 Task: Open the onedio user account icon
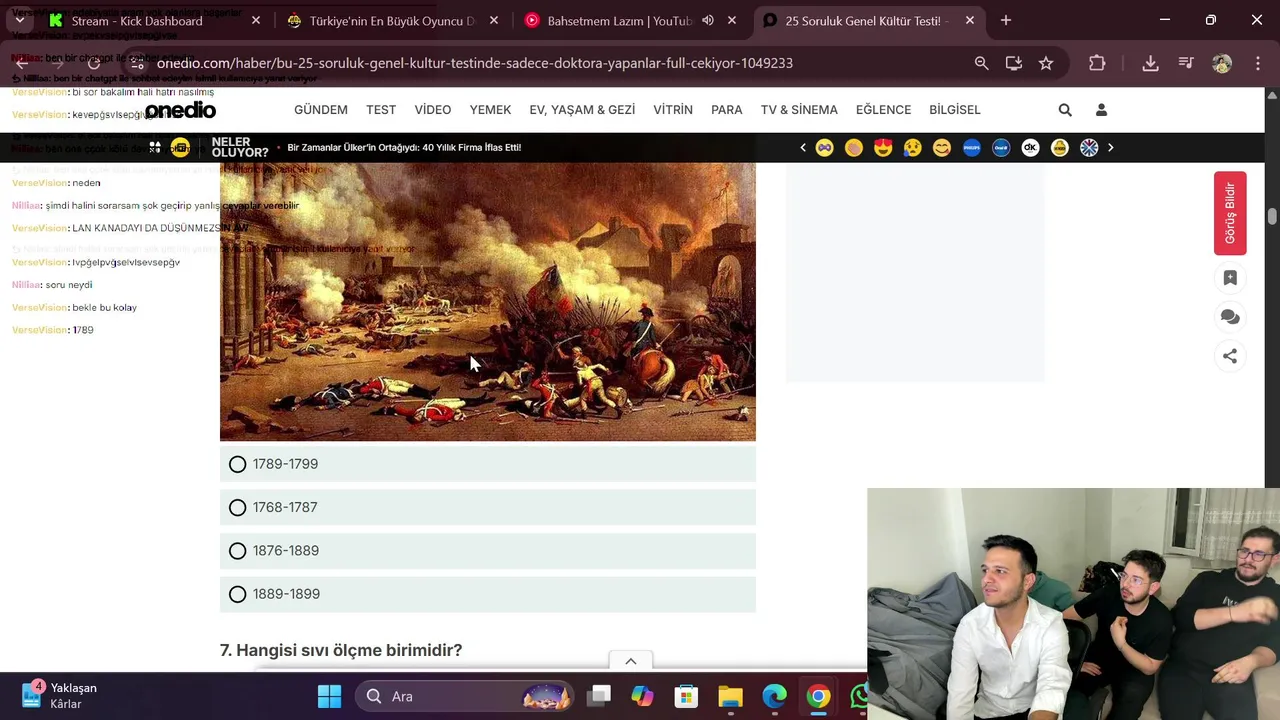click(x=1101, y=110)
